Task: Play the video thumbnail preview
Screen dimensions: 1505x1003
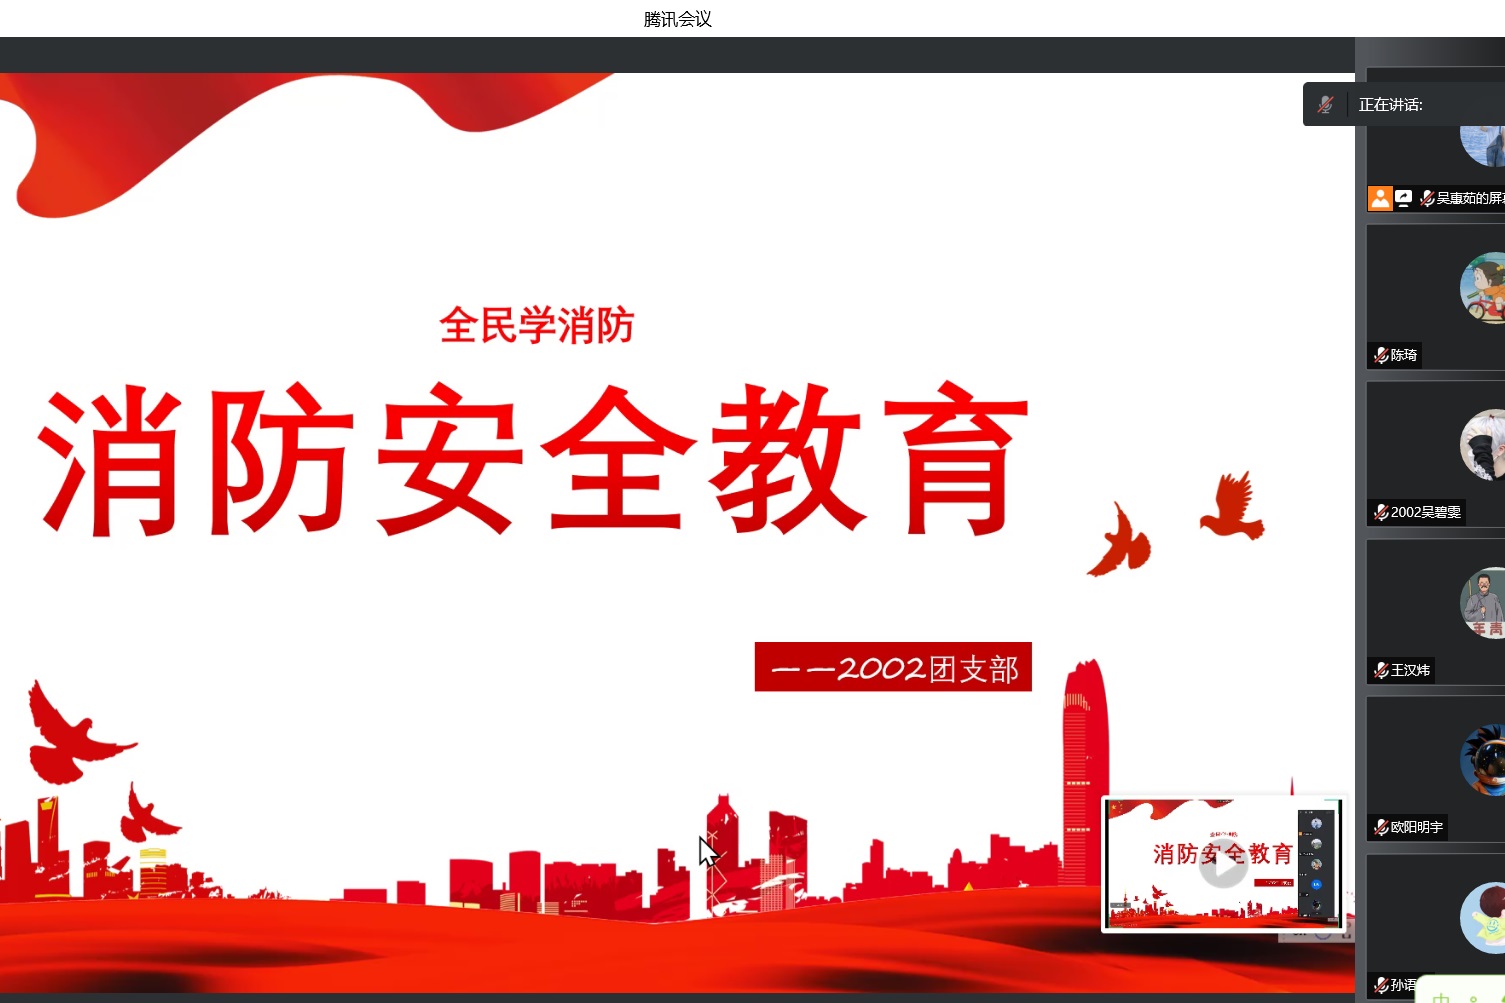Action: coord(1222,864)
